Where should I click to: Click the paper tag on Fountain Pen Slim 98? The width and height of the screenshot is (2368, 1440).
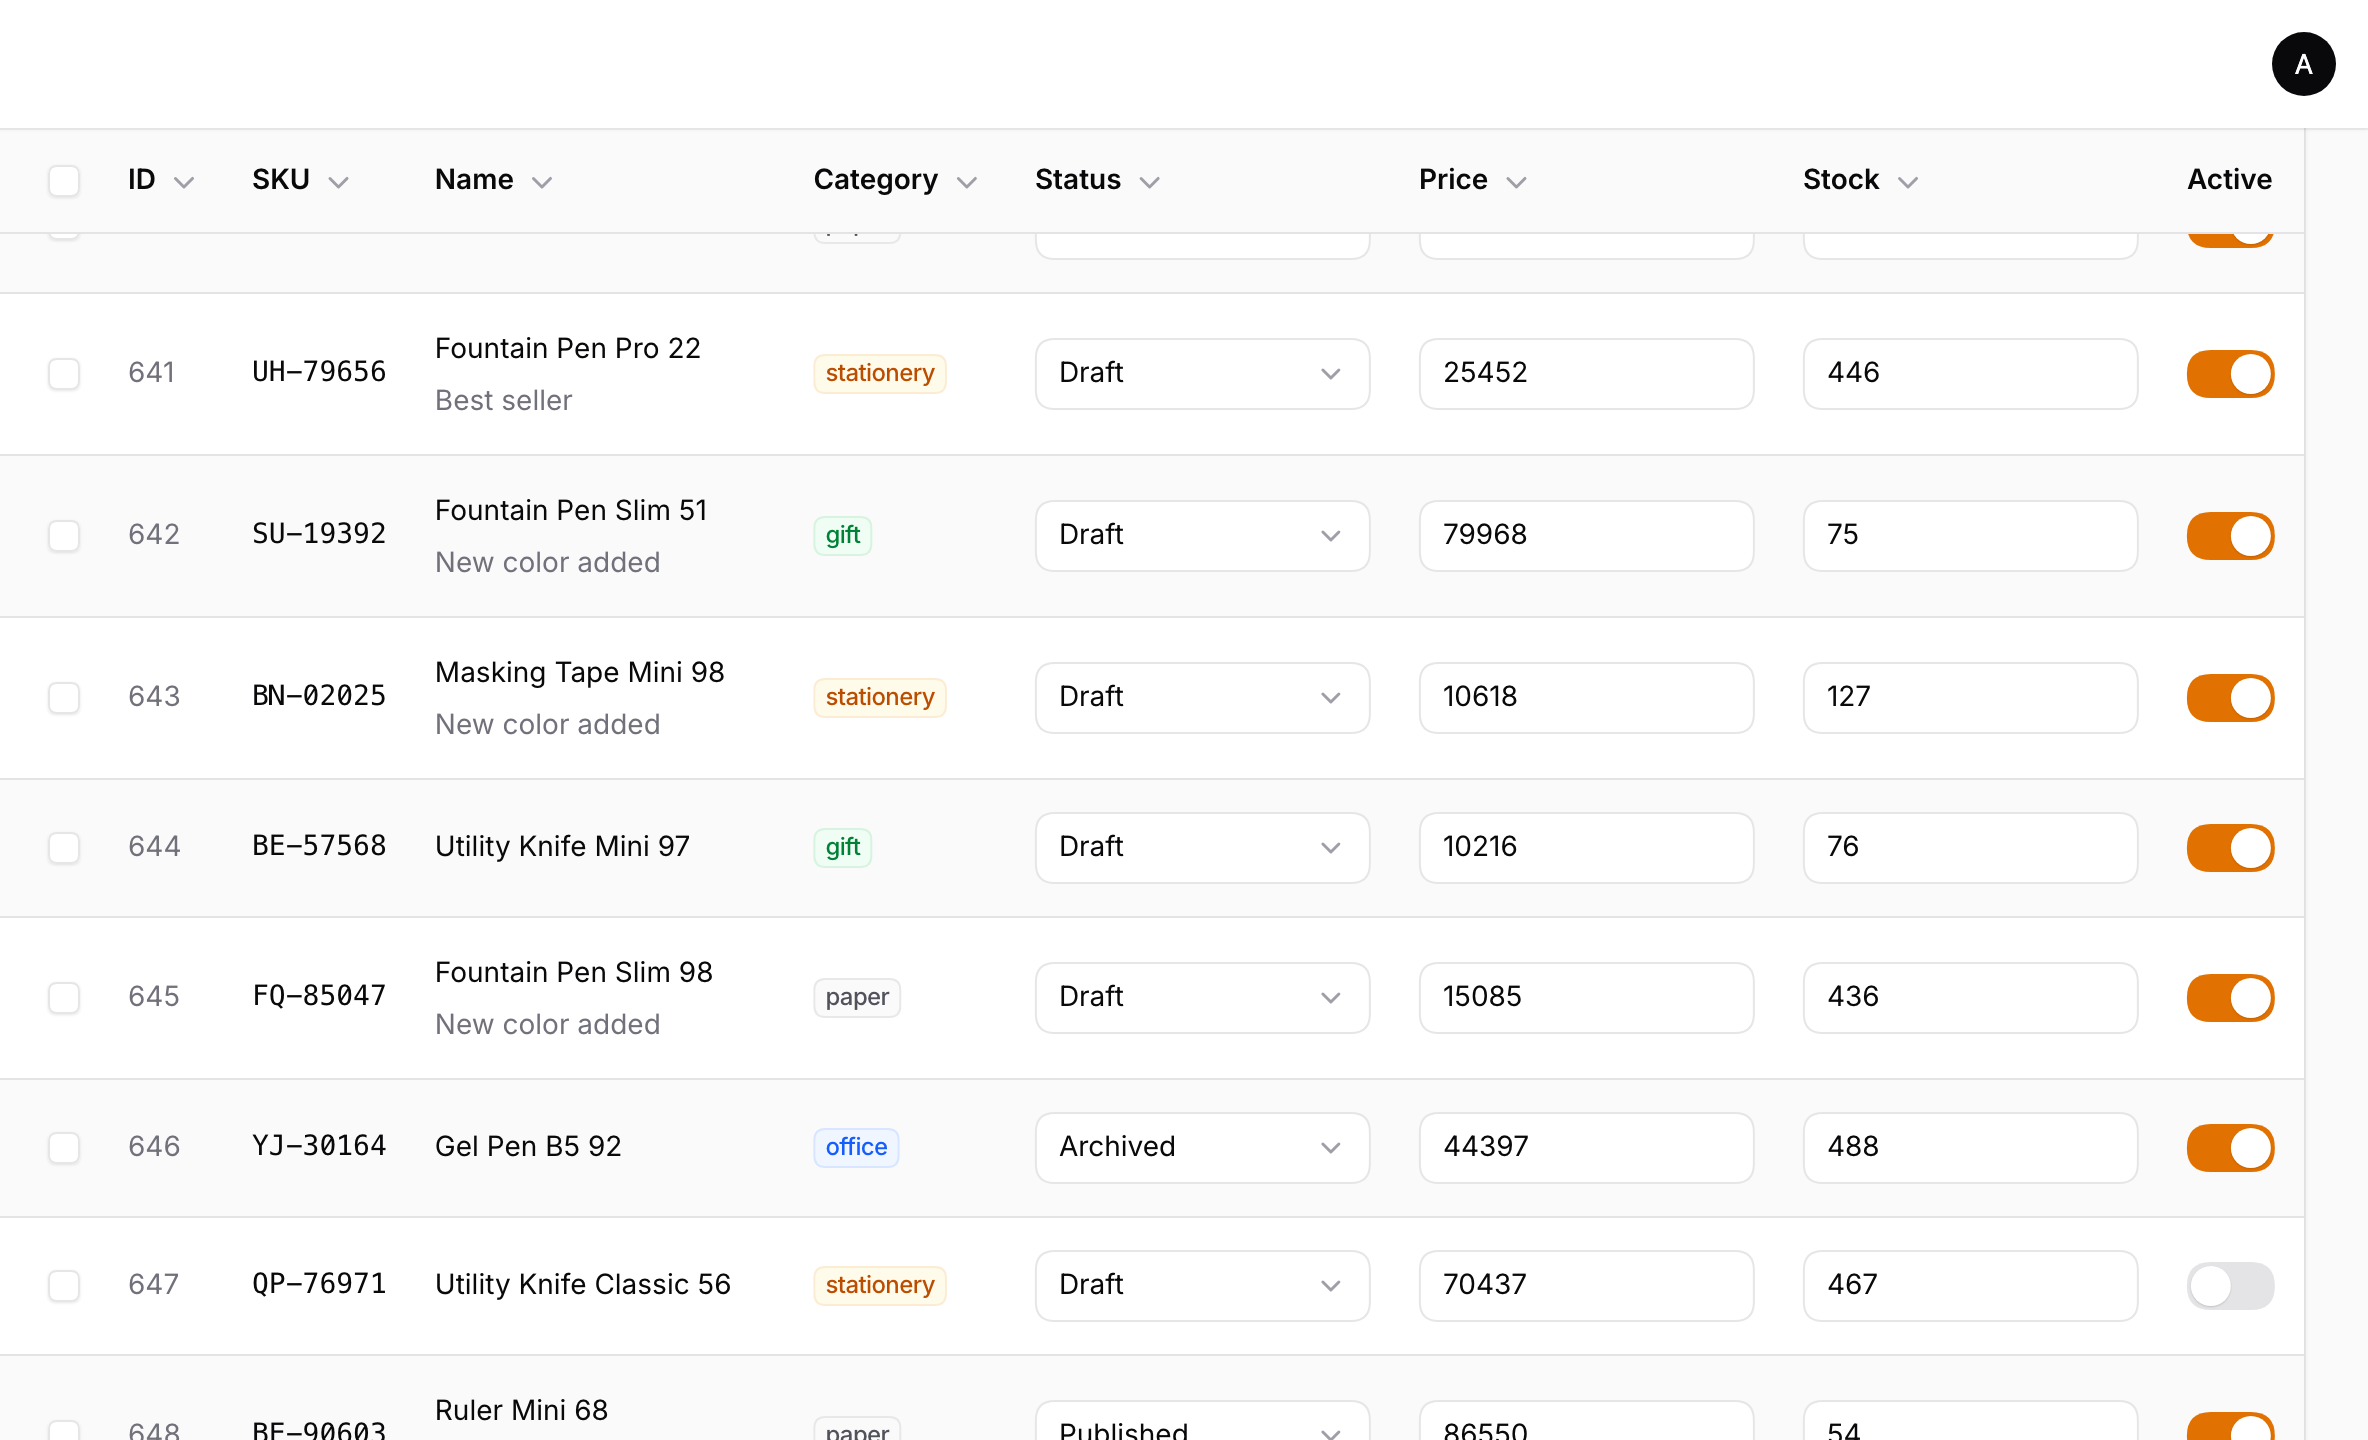[x=857, y=997]
